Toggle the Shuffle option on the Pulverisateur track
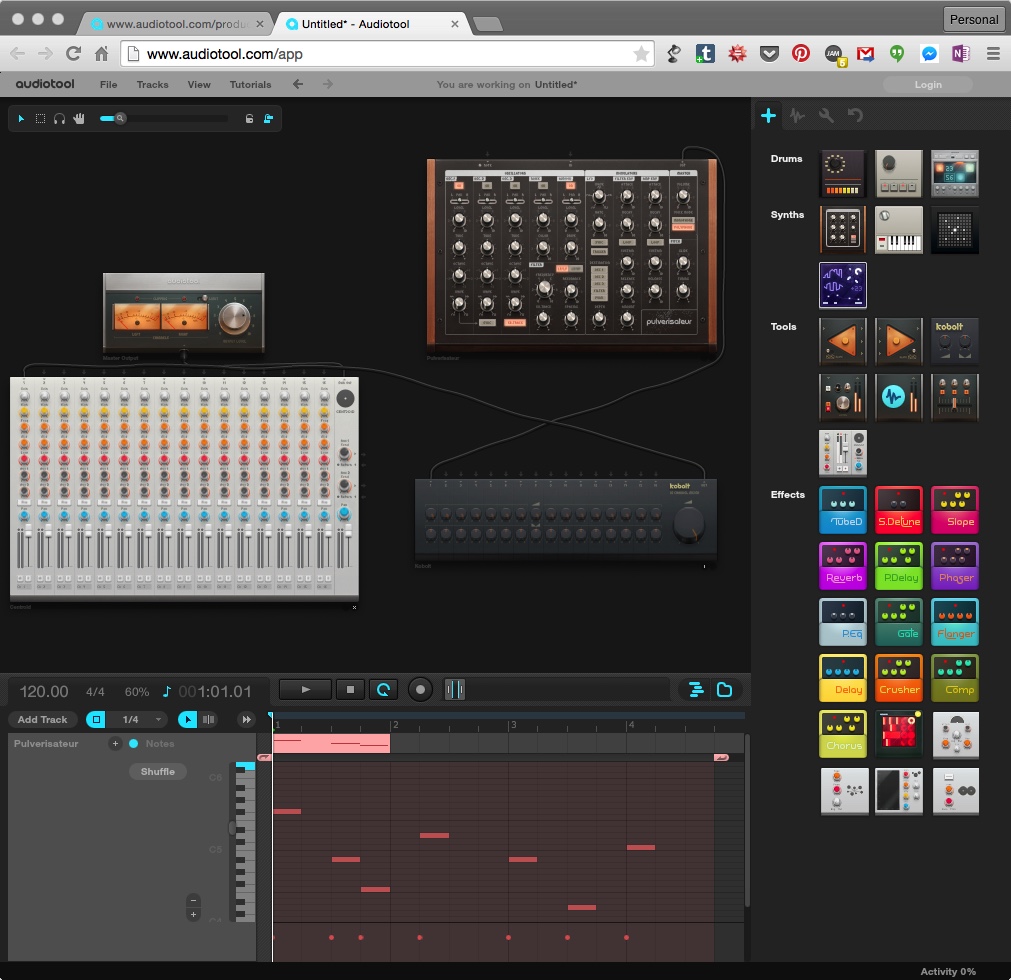1011x980 pixels. pos(157,771)
